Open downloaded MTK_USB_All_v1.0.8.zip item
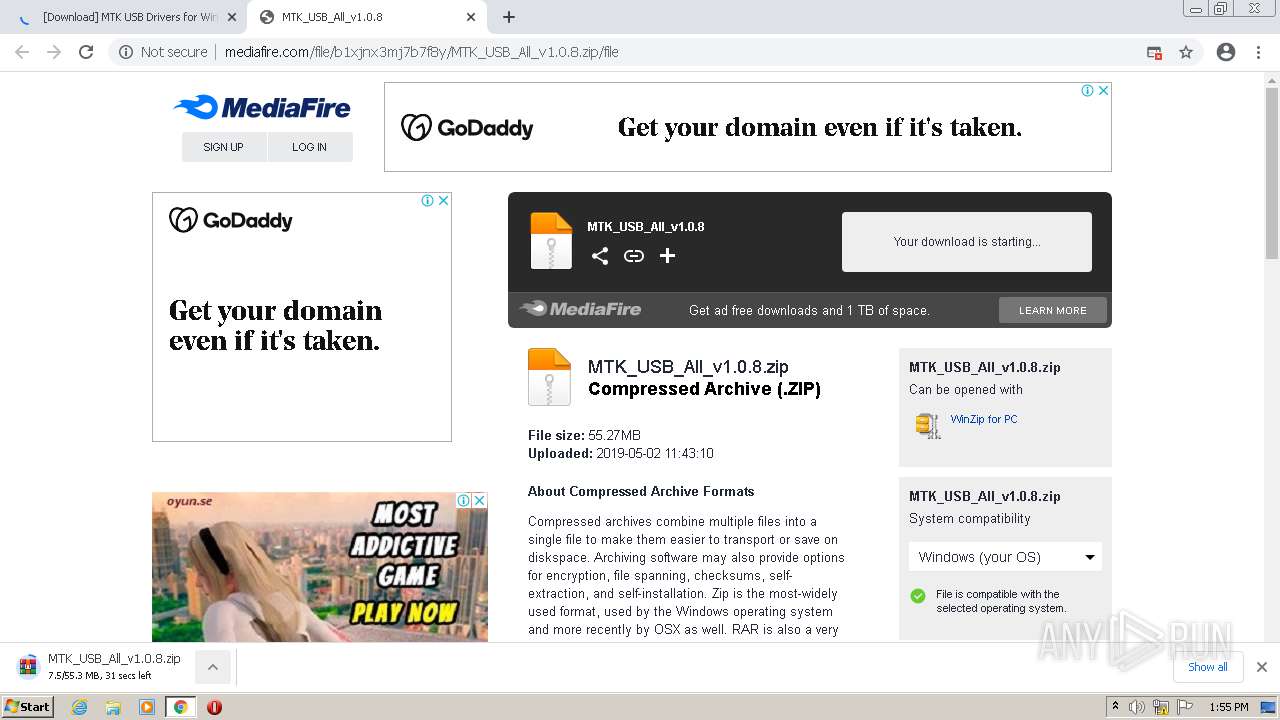This screenshot has height=720, width=1280. click(101, 667)
